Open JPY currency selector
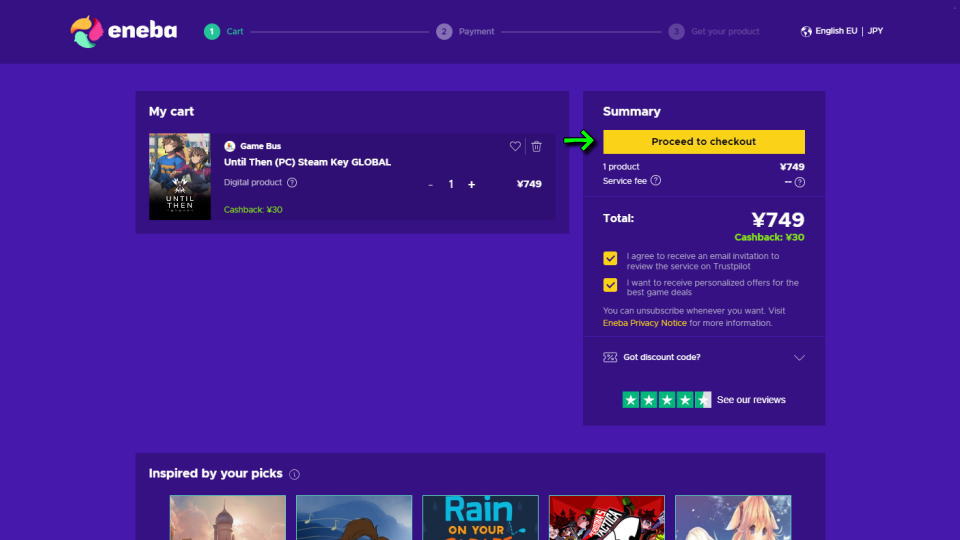Screen dimensions: 960x540 click(x=875, y=31)
